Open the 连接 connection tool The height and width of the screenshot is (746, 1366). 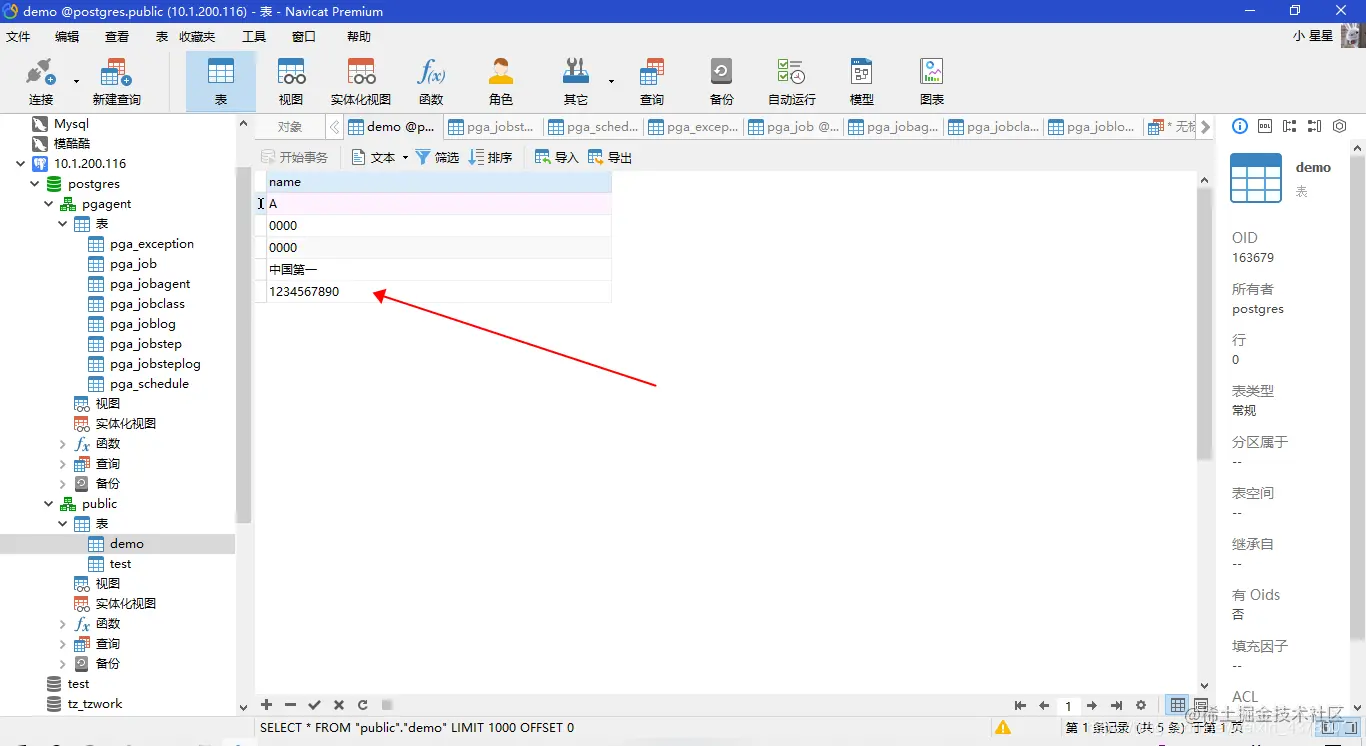(41, 81)
